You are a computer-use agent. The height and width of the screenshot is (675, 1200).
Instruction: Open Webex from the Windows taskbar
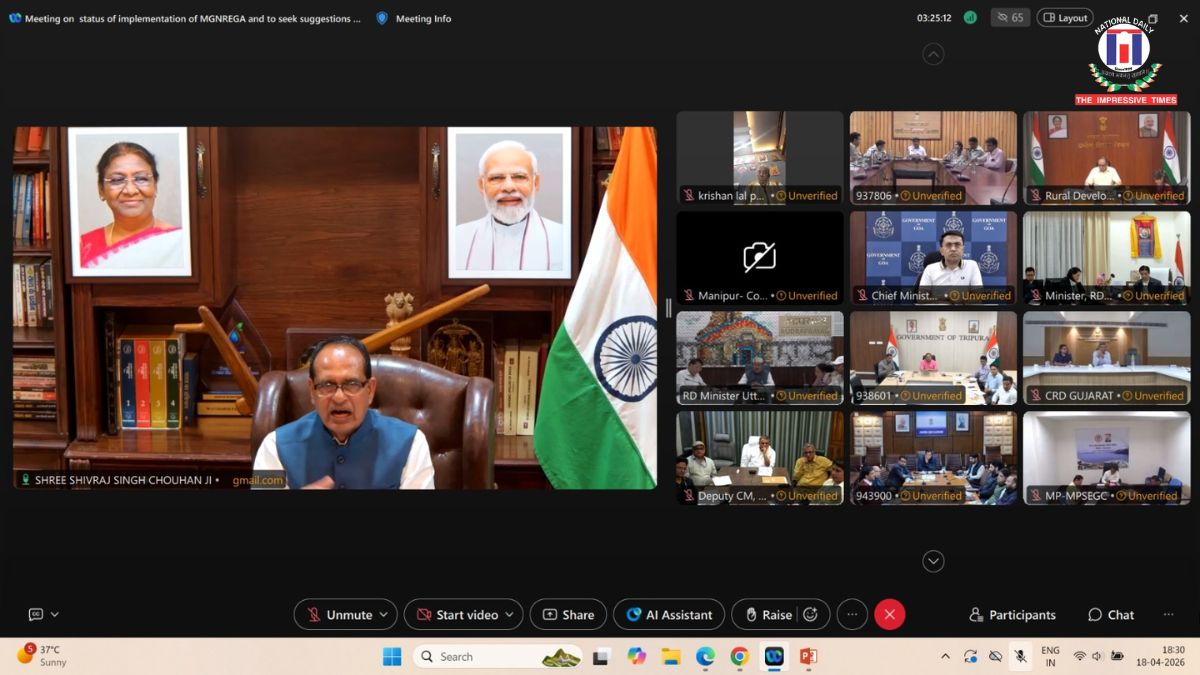[x=772, y=657]
